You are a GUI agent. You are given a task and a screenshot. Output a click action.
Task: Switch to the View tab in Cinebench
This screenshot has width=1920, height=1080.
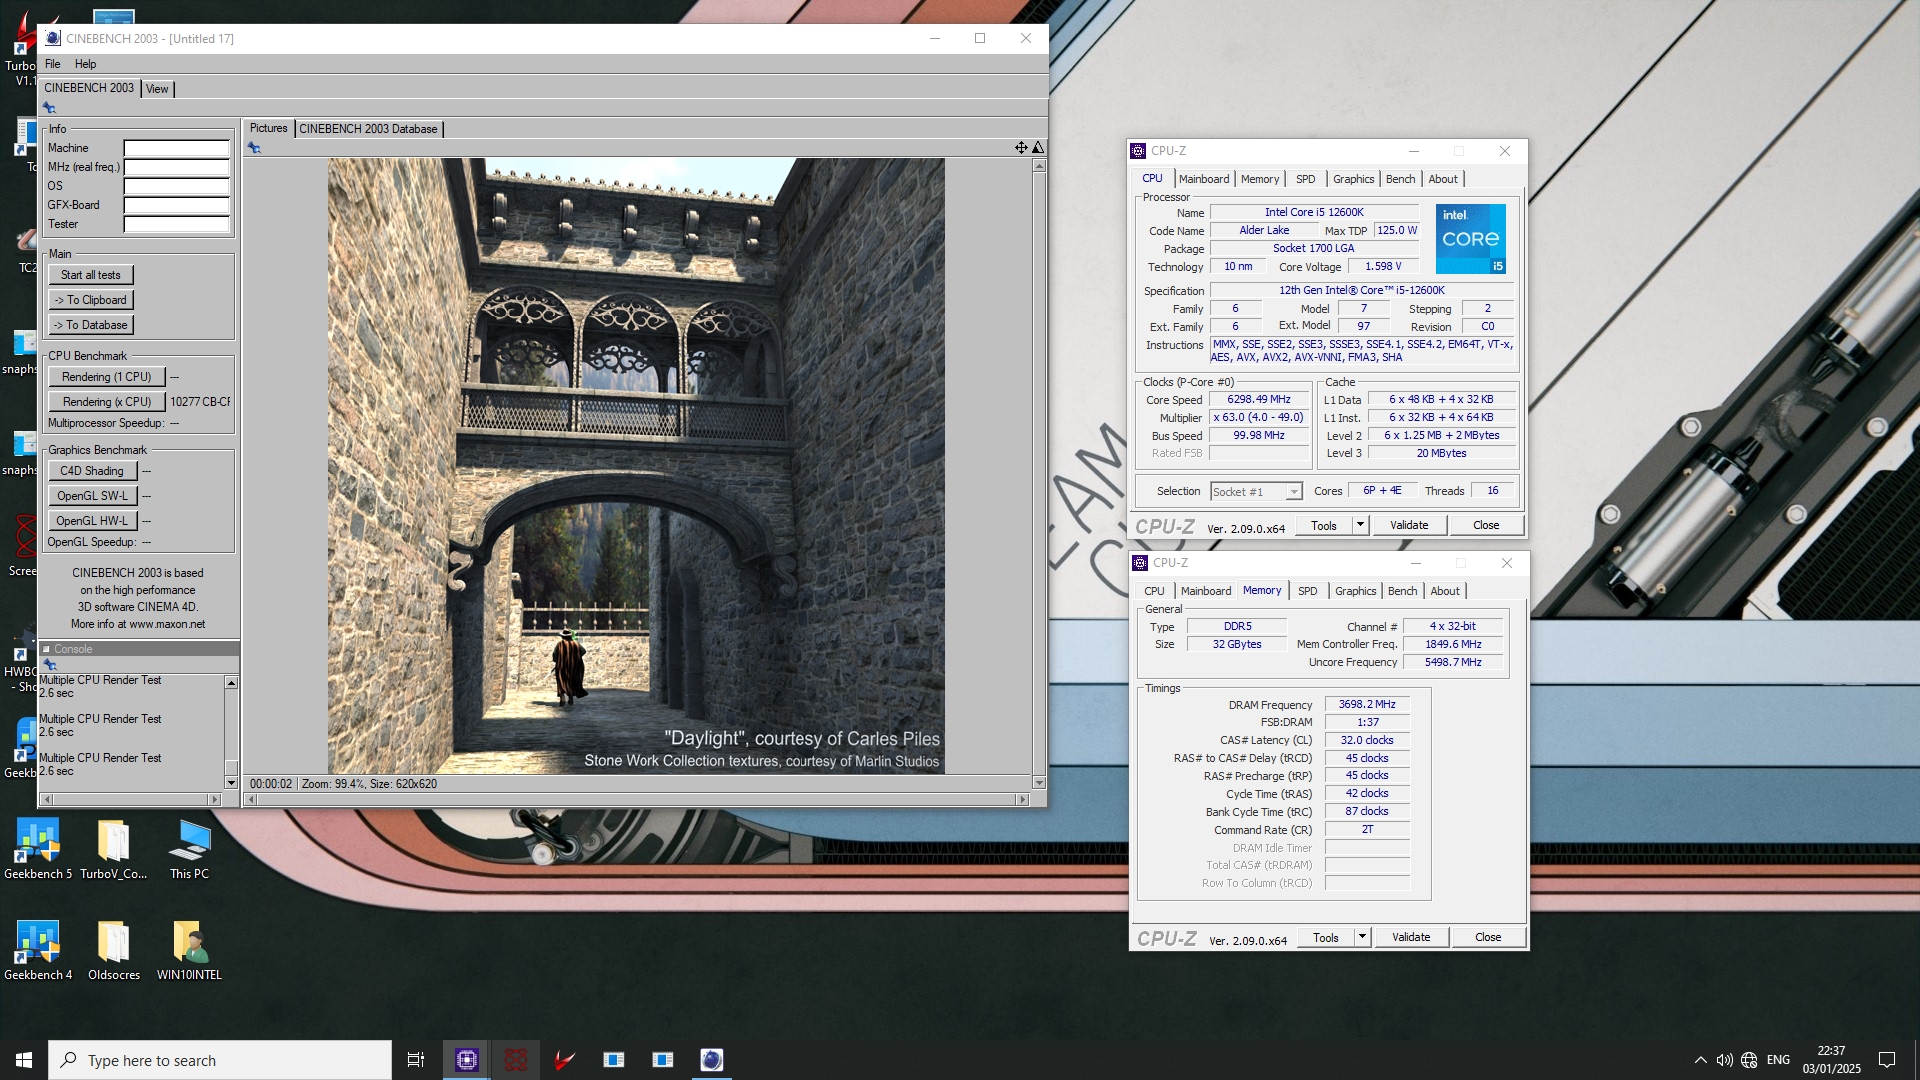(157, 89)
